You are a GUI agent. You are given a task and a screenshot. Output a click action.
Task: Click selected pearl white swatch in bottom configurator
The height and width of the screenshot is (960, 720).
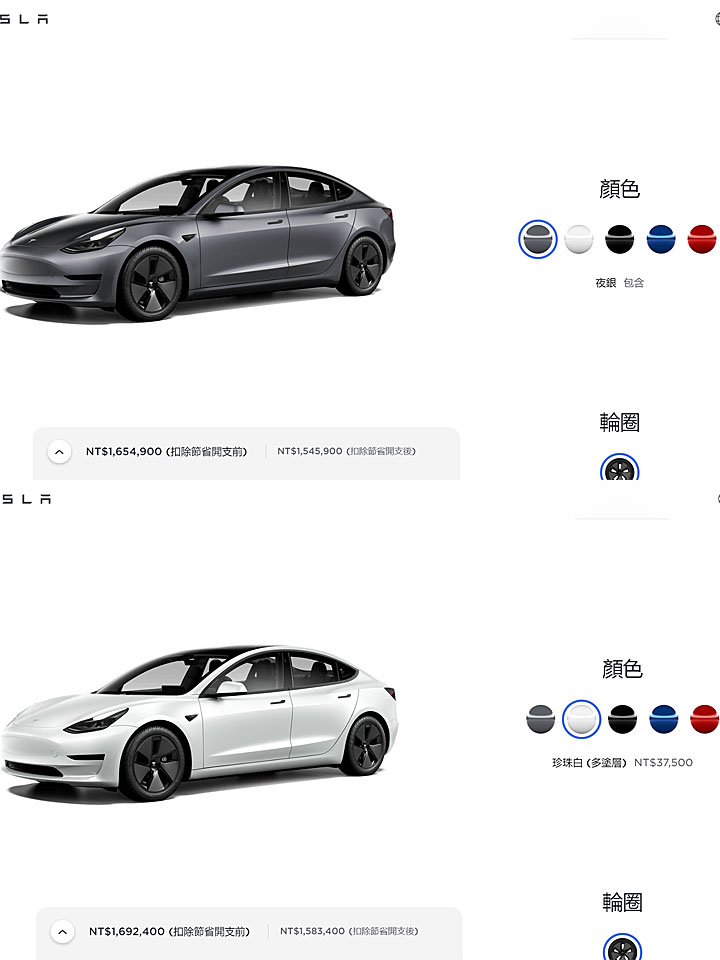582,719
